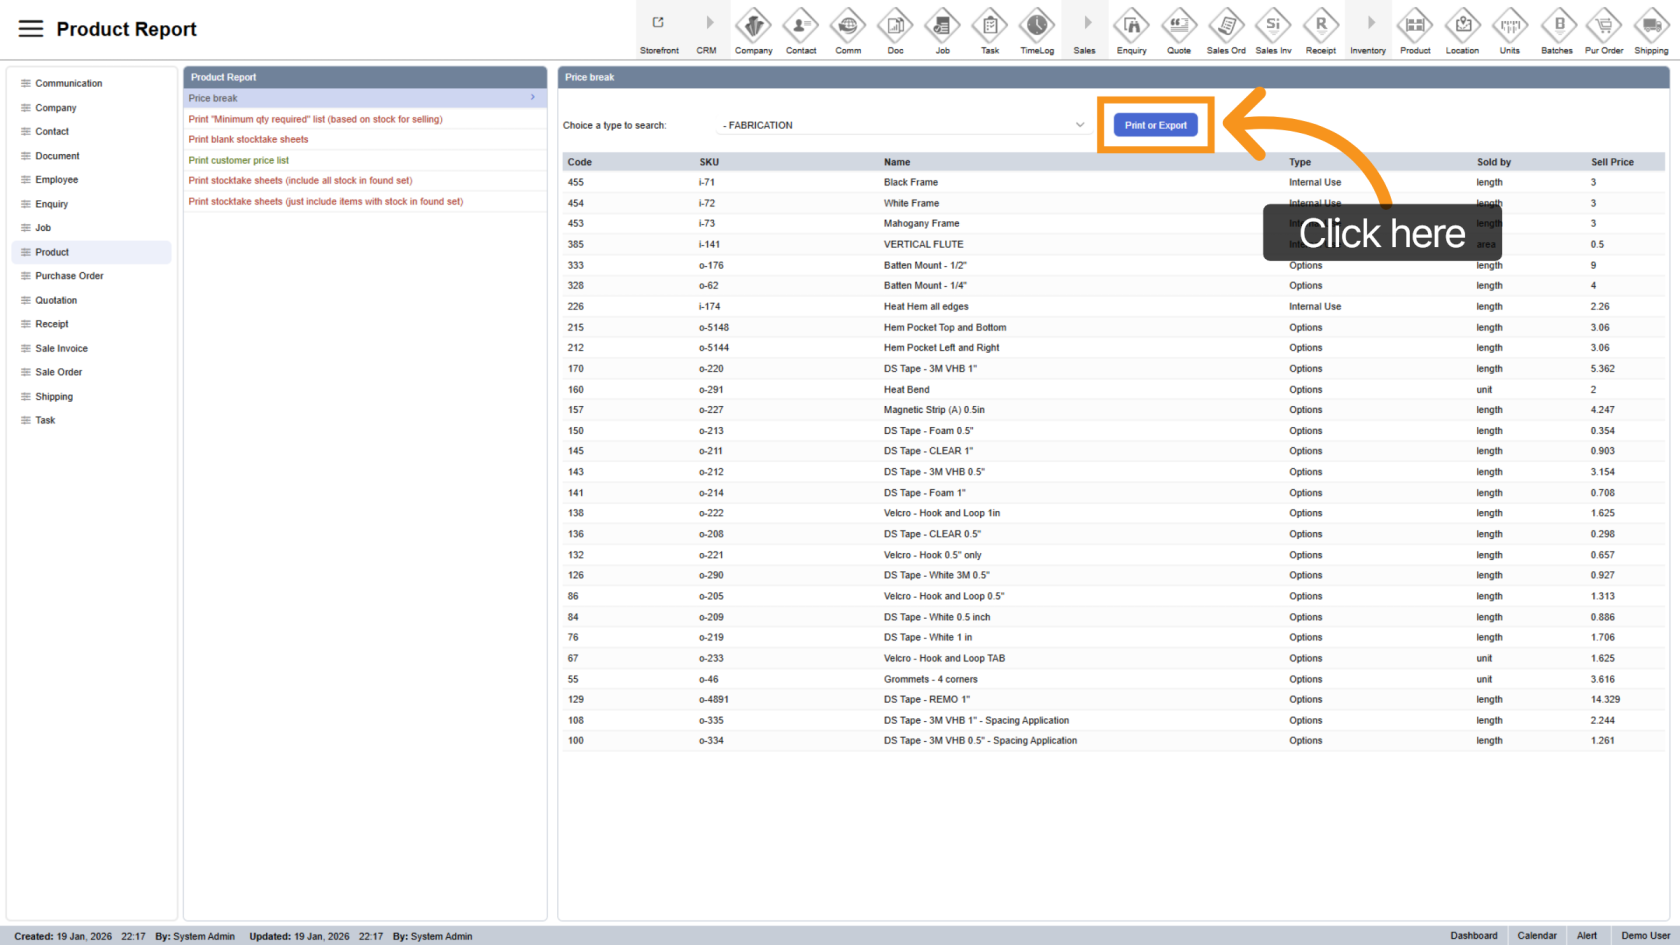Open the Quote toolbar icon
Viewport: 1680px width, 945px height.
coord(1178,25)
